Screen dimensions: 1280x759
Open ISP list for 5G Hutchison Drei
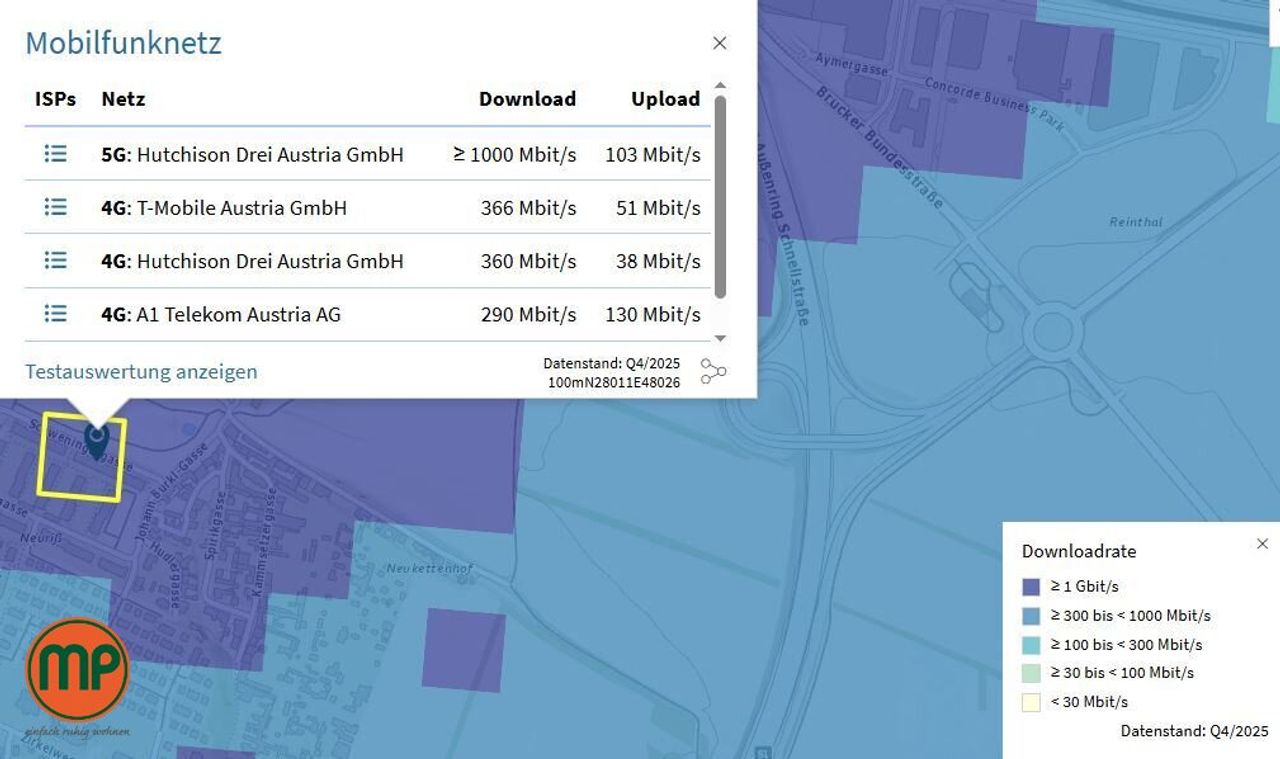coord(55,153)
